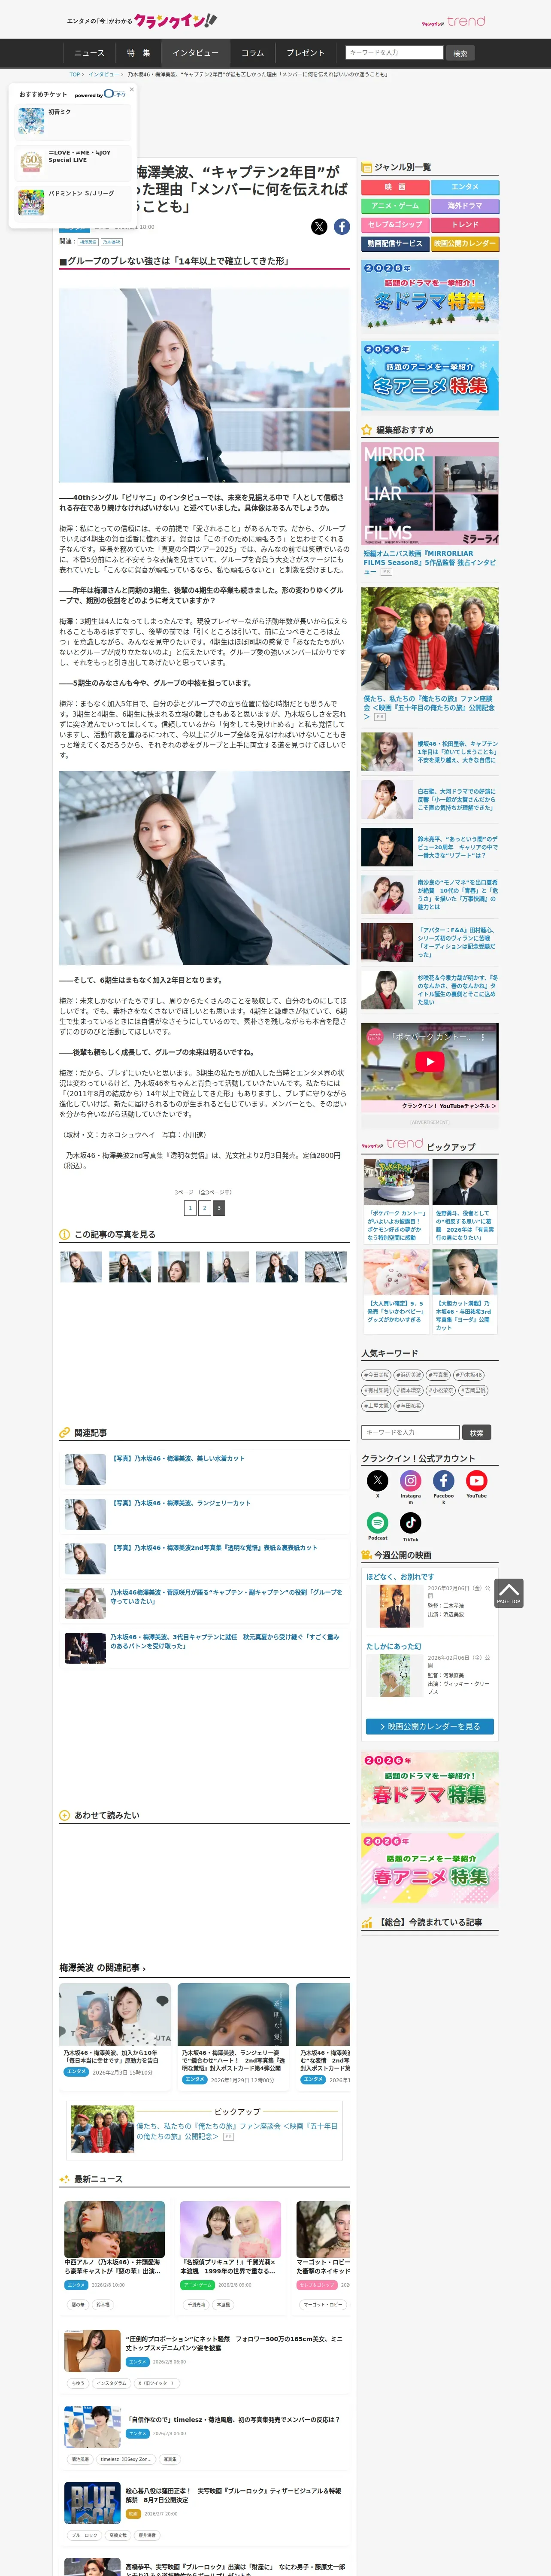This screenshot has width=551, height=2576.
Task: Click the trend logo in header
Action: 453,21
